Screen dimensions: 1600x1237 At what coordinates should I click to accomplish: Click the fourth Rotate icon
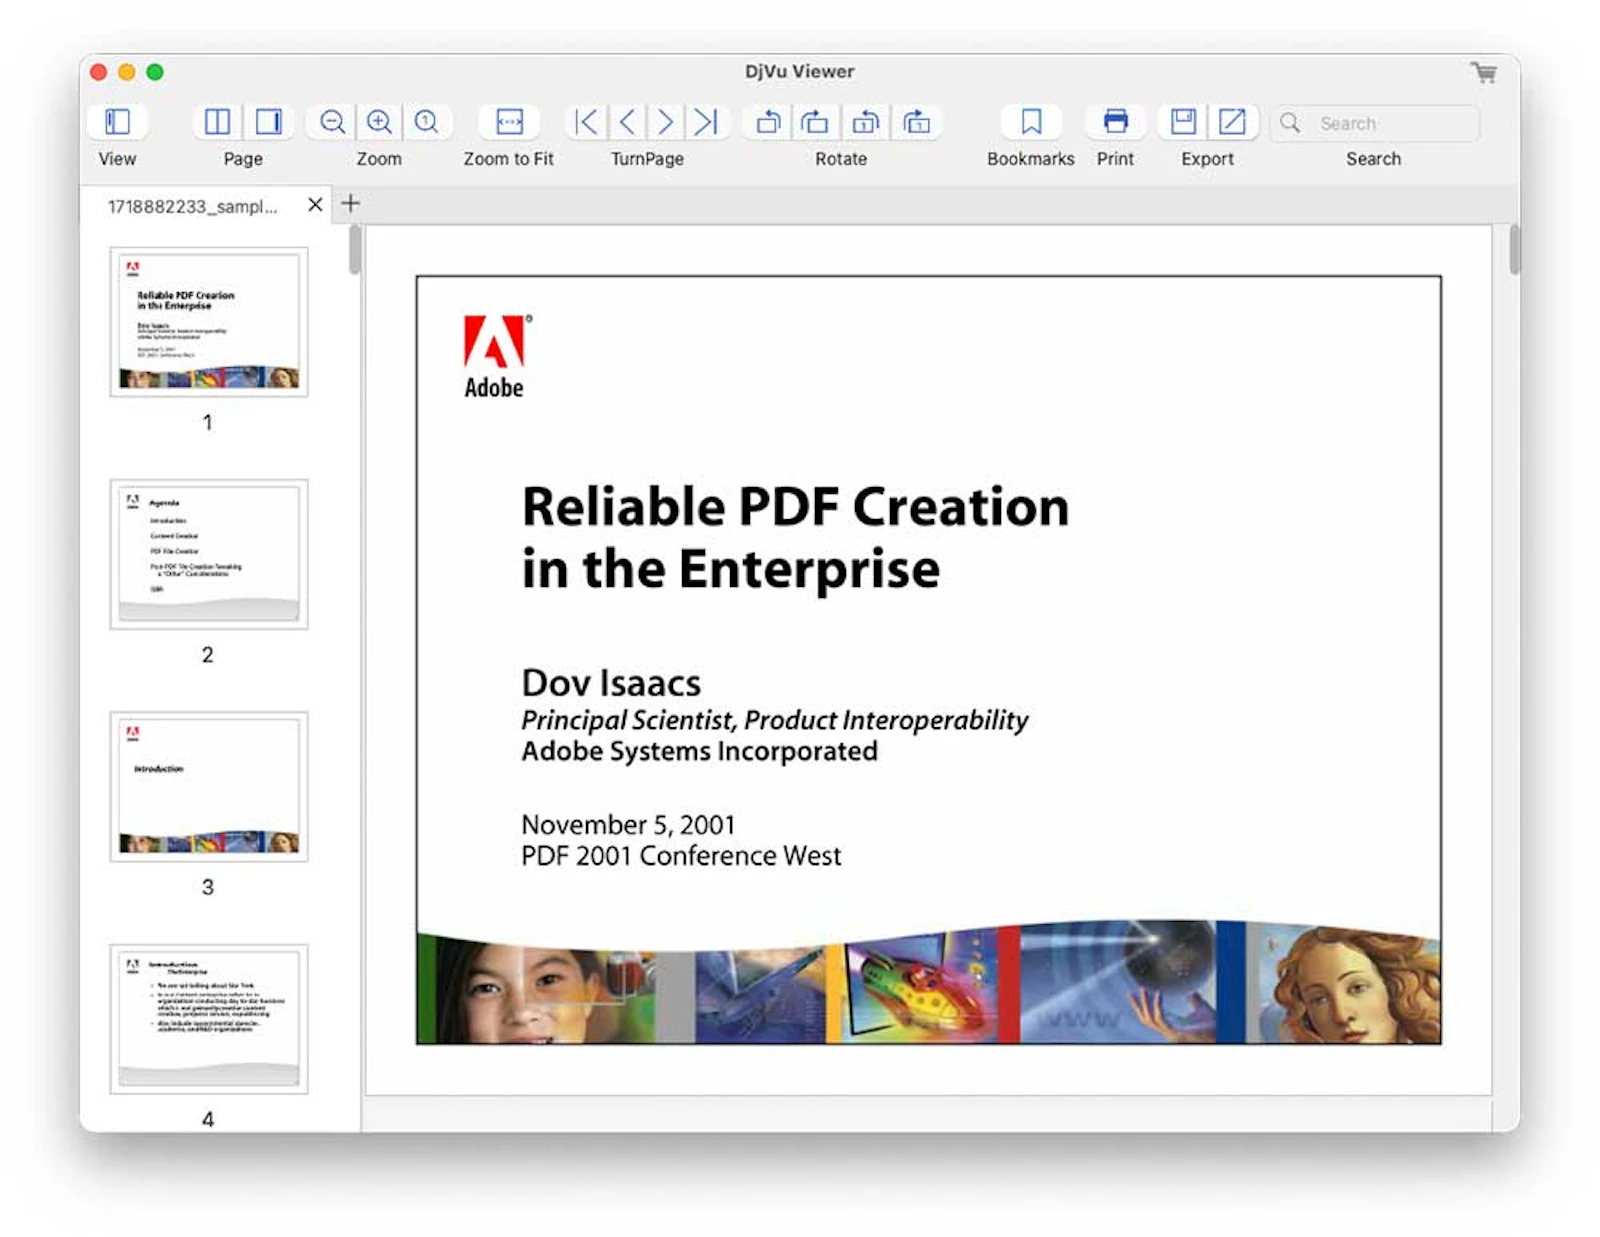916,122
